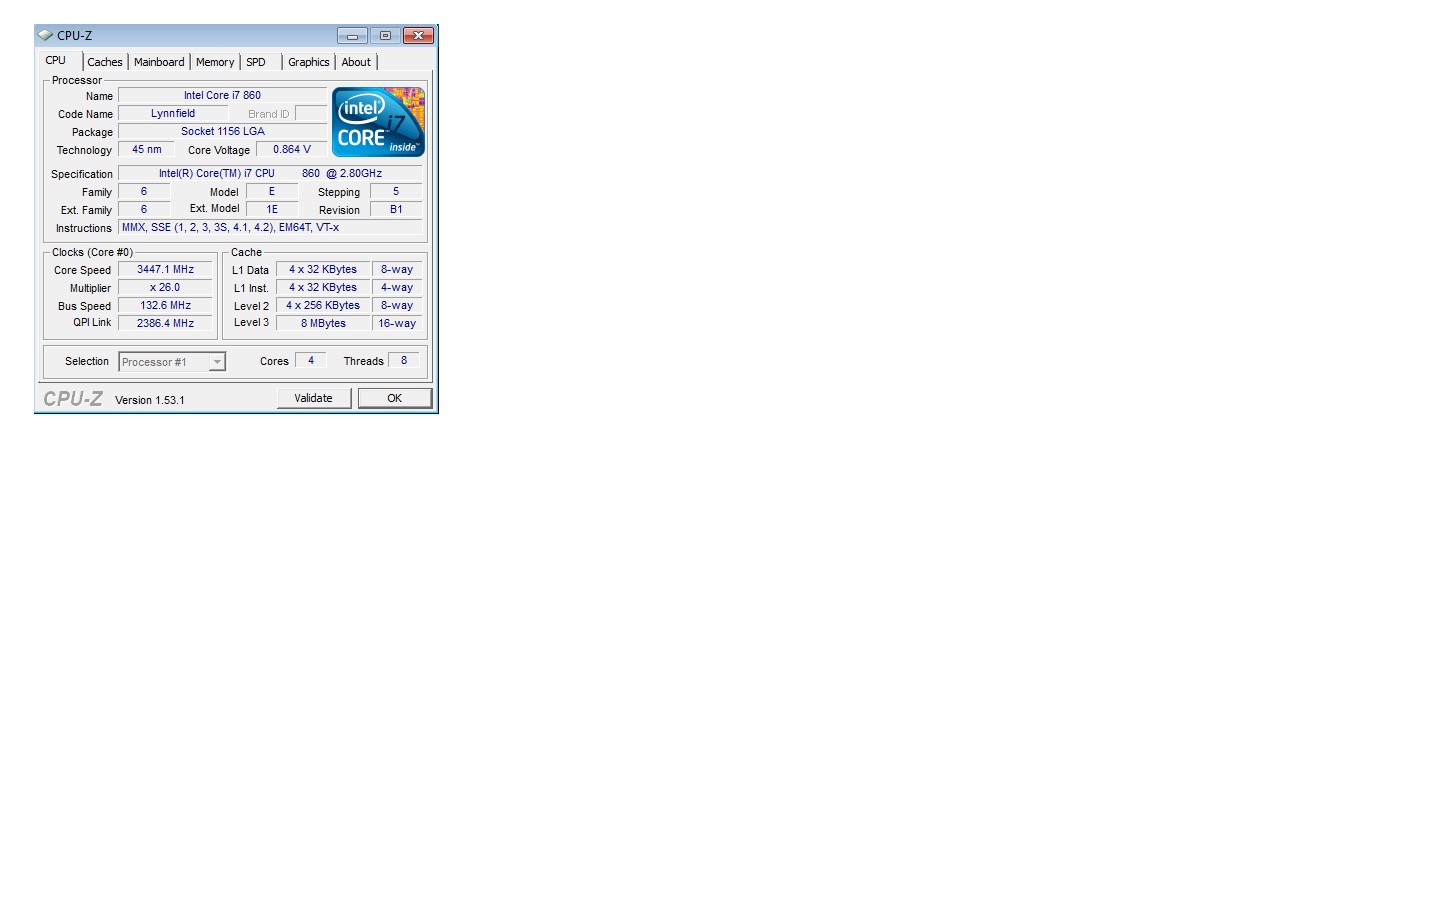Click the Level 3 16-way value
The image size is (1440, 900).
coord(397,324)
